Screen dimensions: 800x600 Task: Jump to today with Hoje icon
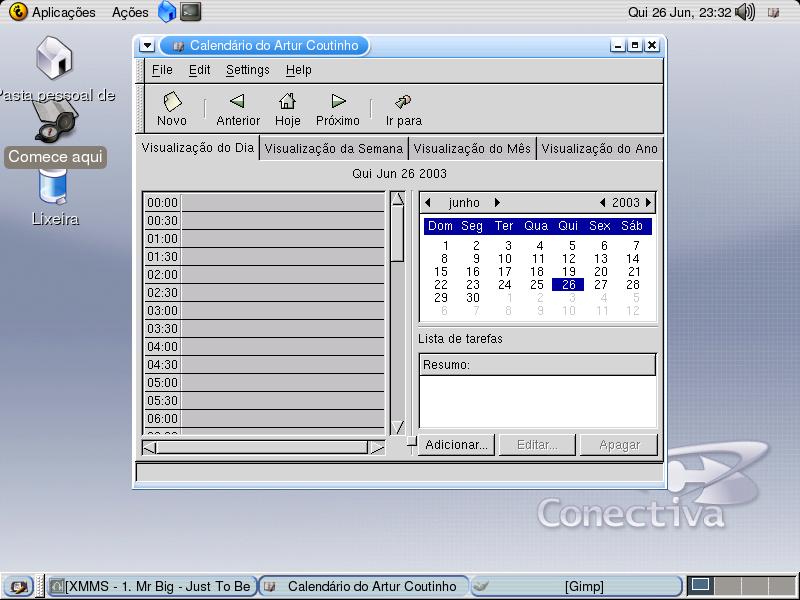(x=287, y=108)
